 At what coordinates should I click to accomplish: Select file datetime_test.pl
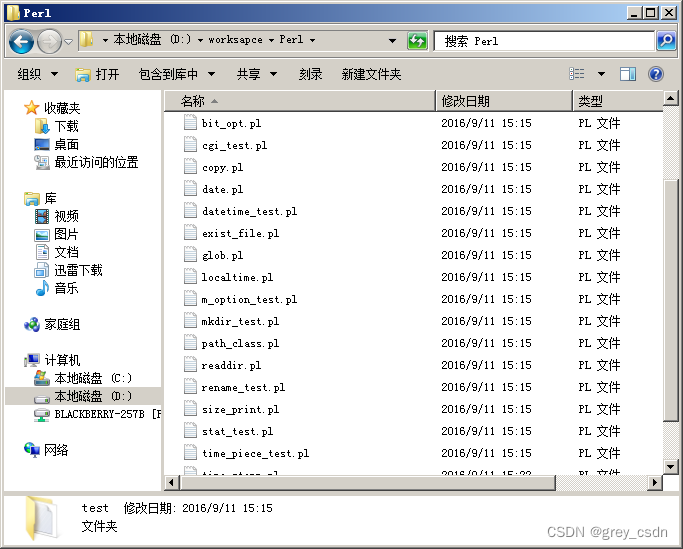(249, 211)
